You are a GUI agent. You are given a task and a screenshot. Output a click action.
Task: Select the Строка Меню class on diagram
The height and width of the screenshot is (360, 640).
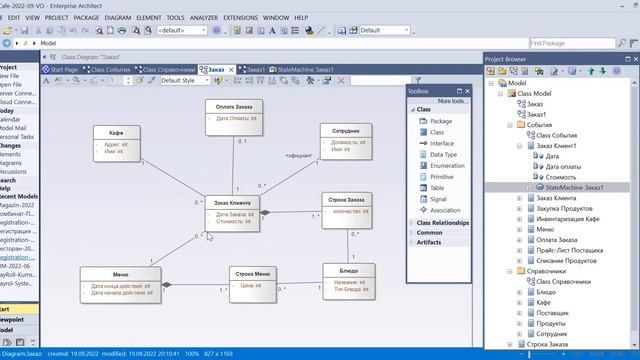[253, 284]
